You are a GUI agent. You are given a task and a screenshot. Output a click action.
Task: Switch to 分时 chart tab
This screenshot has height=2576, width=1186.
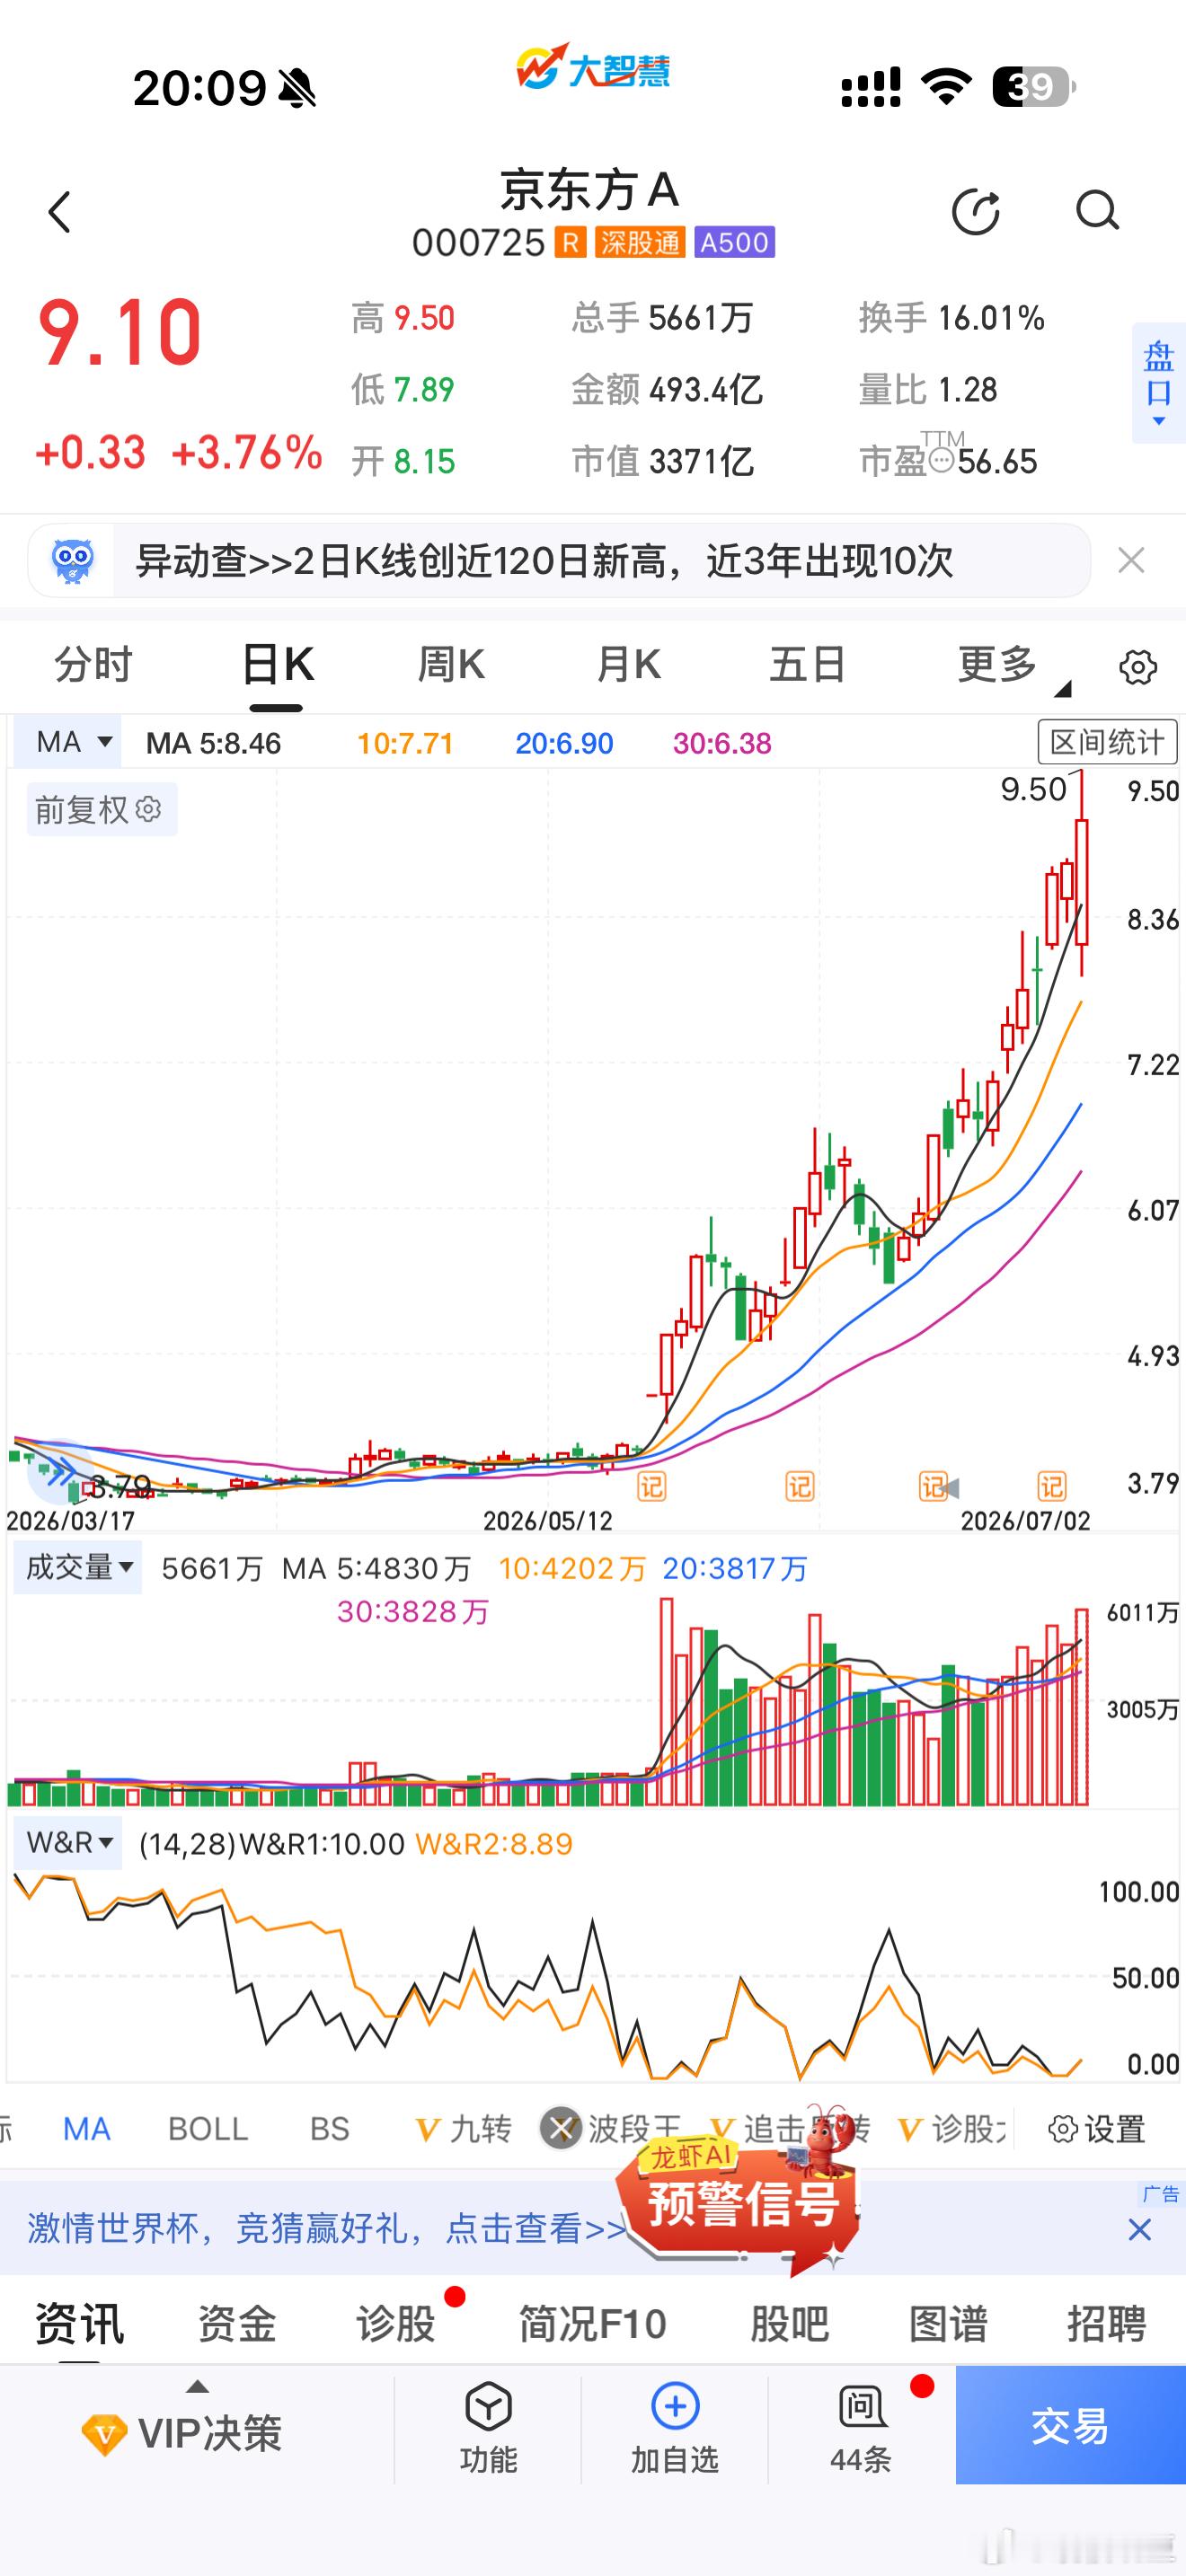93,665
